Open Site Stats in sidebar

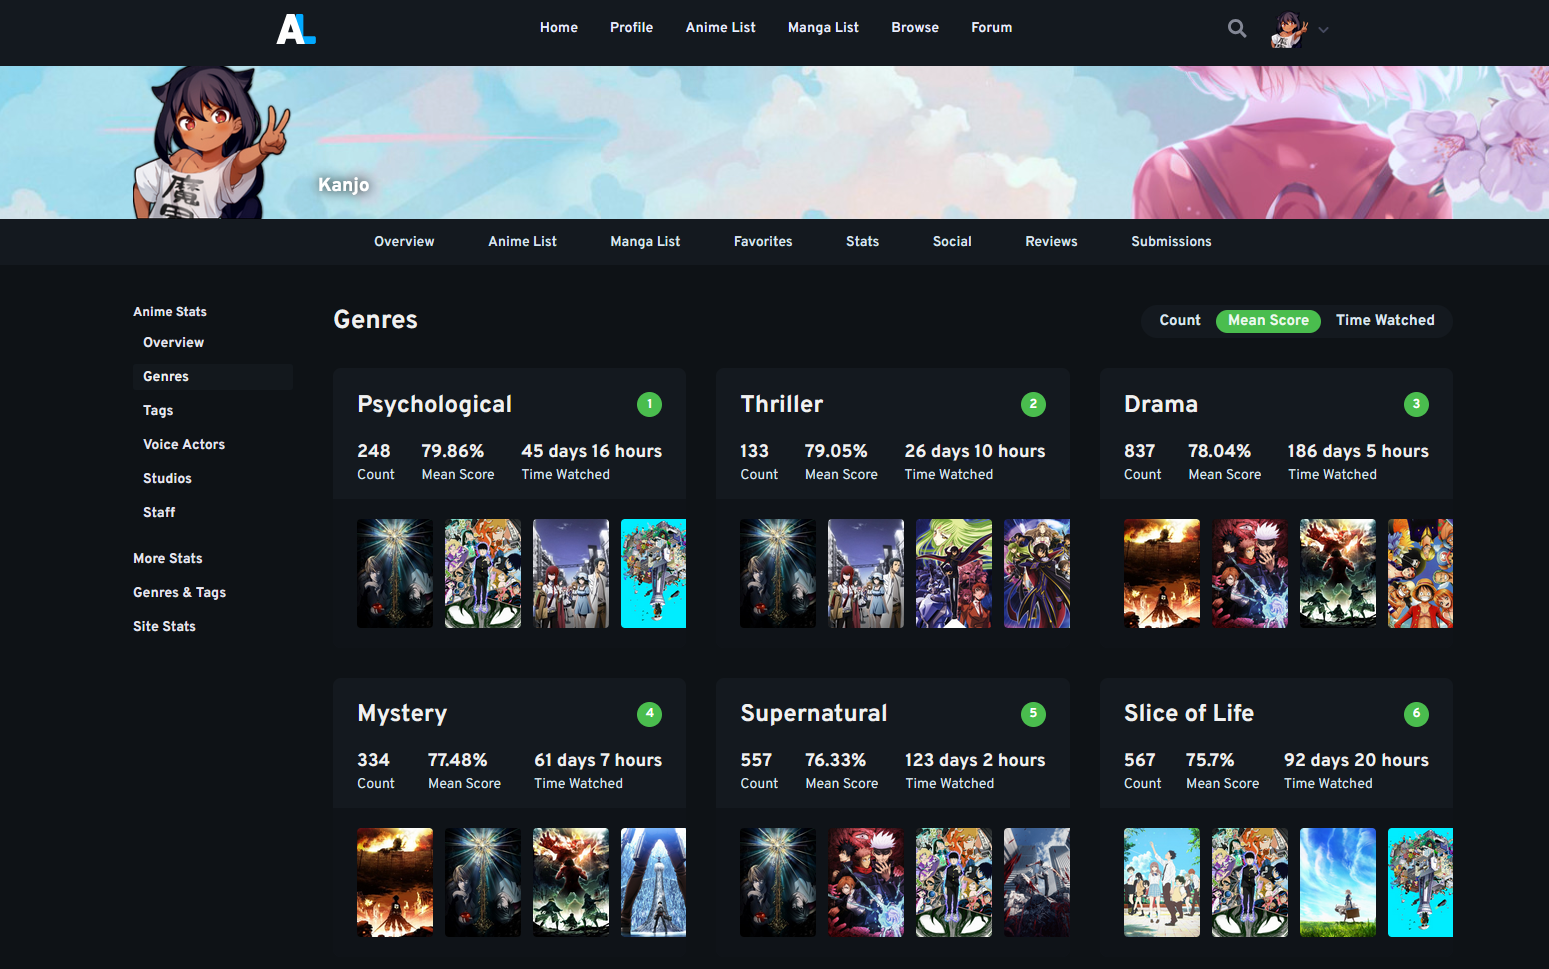(164, 627)
